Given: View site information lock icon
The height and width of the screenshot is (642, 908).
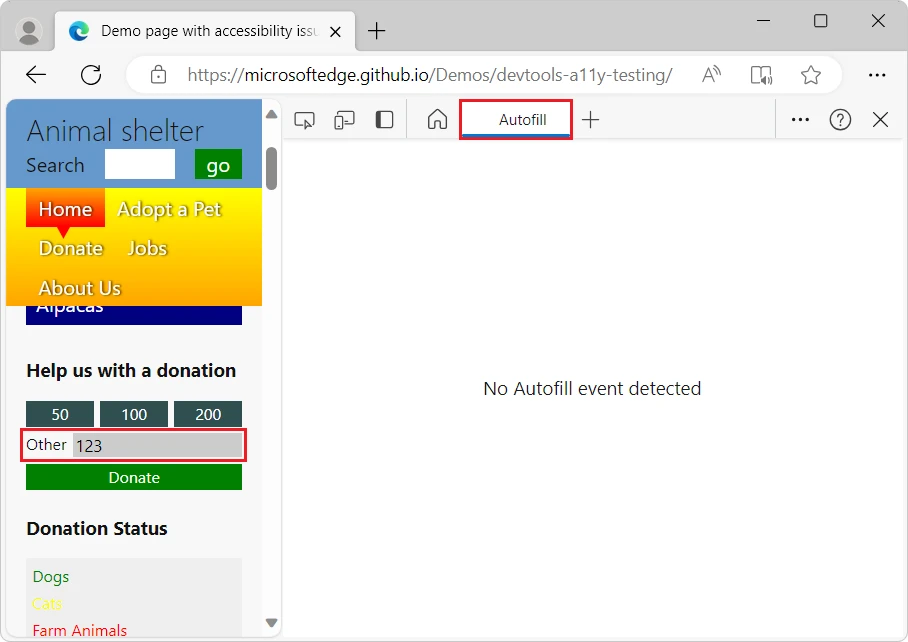Looking at the screenshot, I should (x=158, y=75).
